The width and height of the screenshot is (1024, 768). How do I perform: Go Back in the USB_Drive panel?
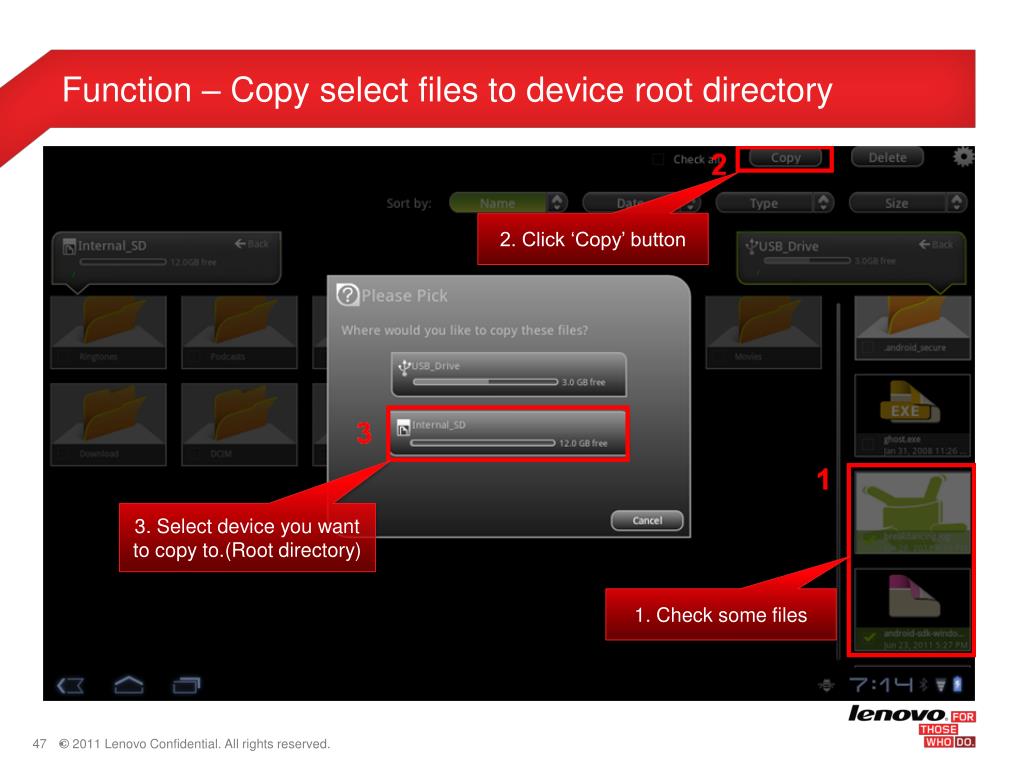coord(936,244)
